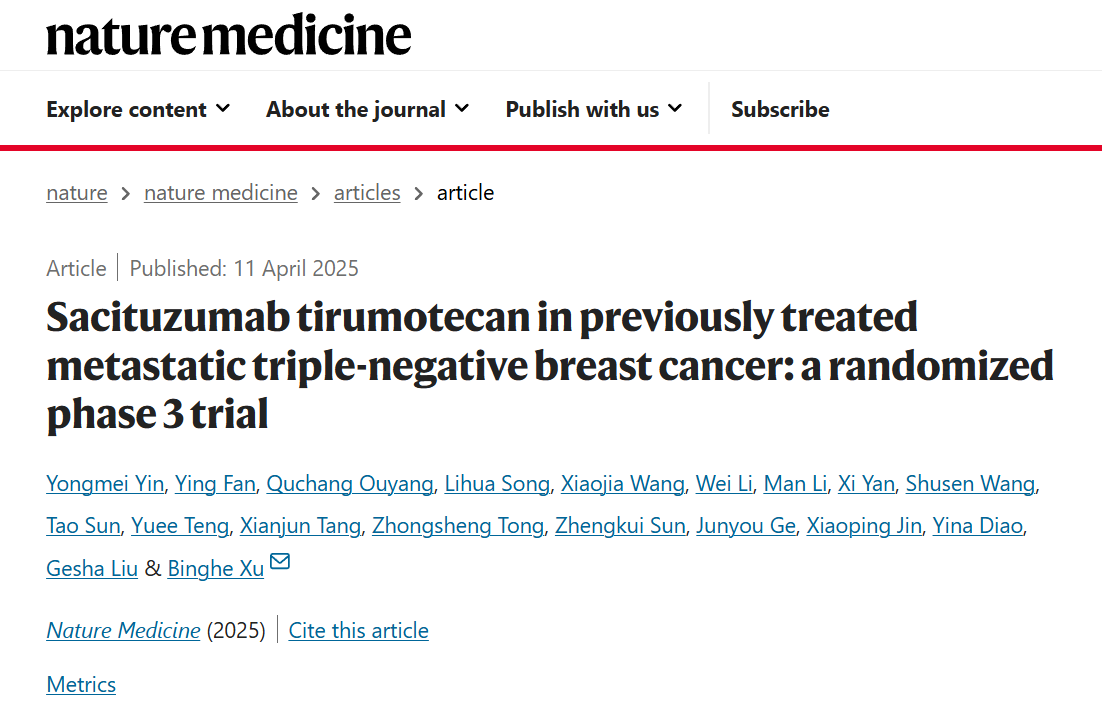Expand the Publish with us menu
This screenshot has height=715, width=1102.
(x=594, y=110)
